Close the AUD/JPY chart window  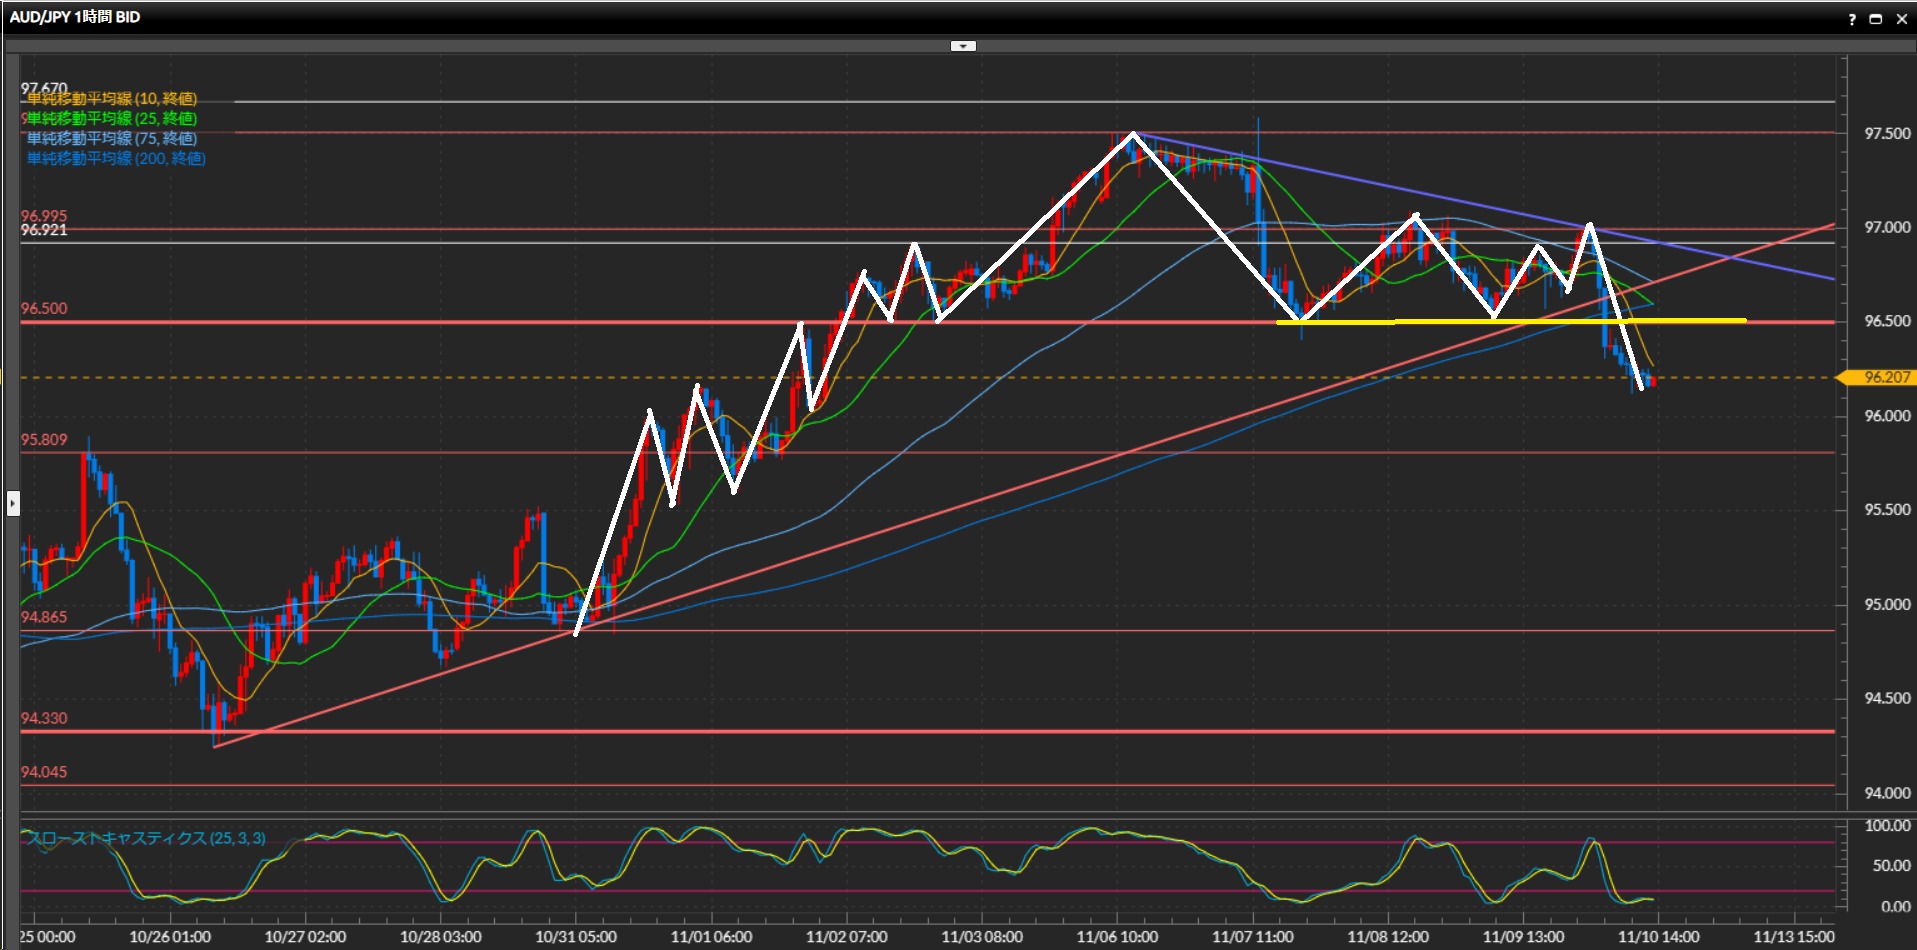click(1902, 19)
